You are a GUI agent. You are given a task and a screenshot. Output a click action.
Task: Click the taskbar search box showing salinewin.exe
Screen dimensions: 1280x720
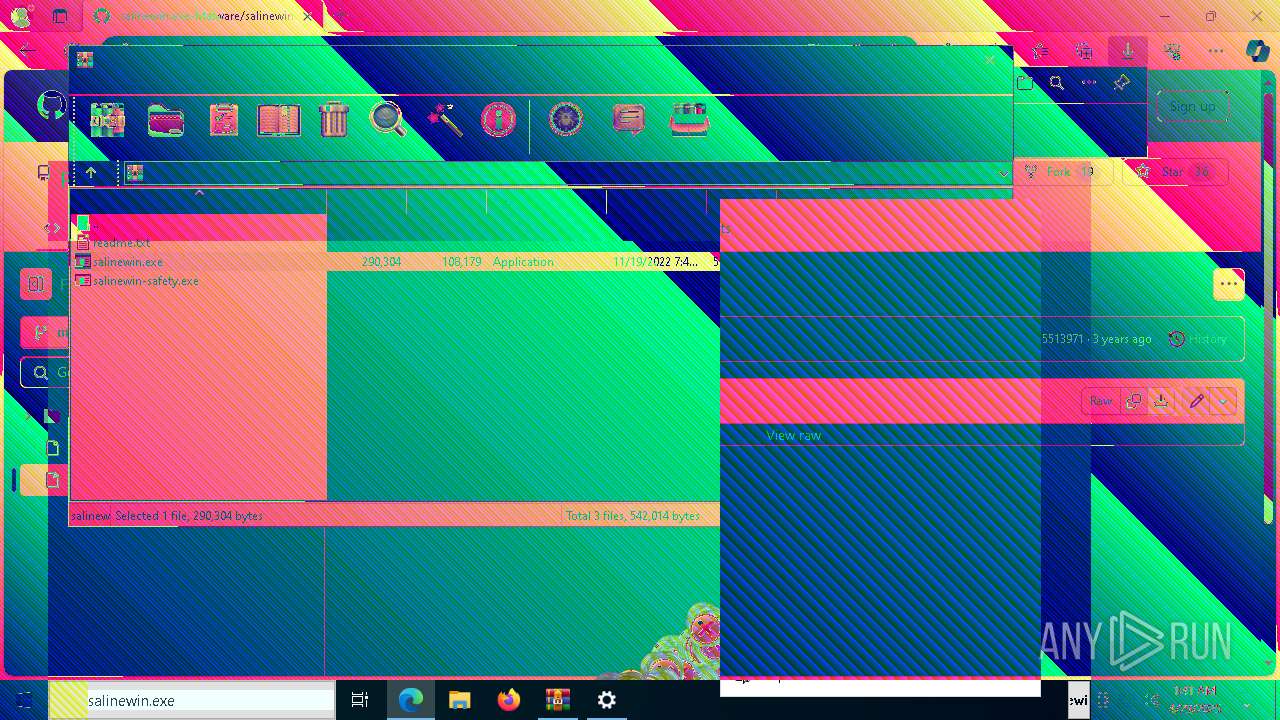[x=192, y=701]
